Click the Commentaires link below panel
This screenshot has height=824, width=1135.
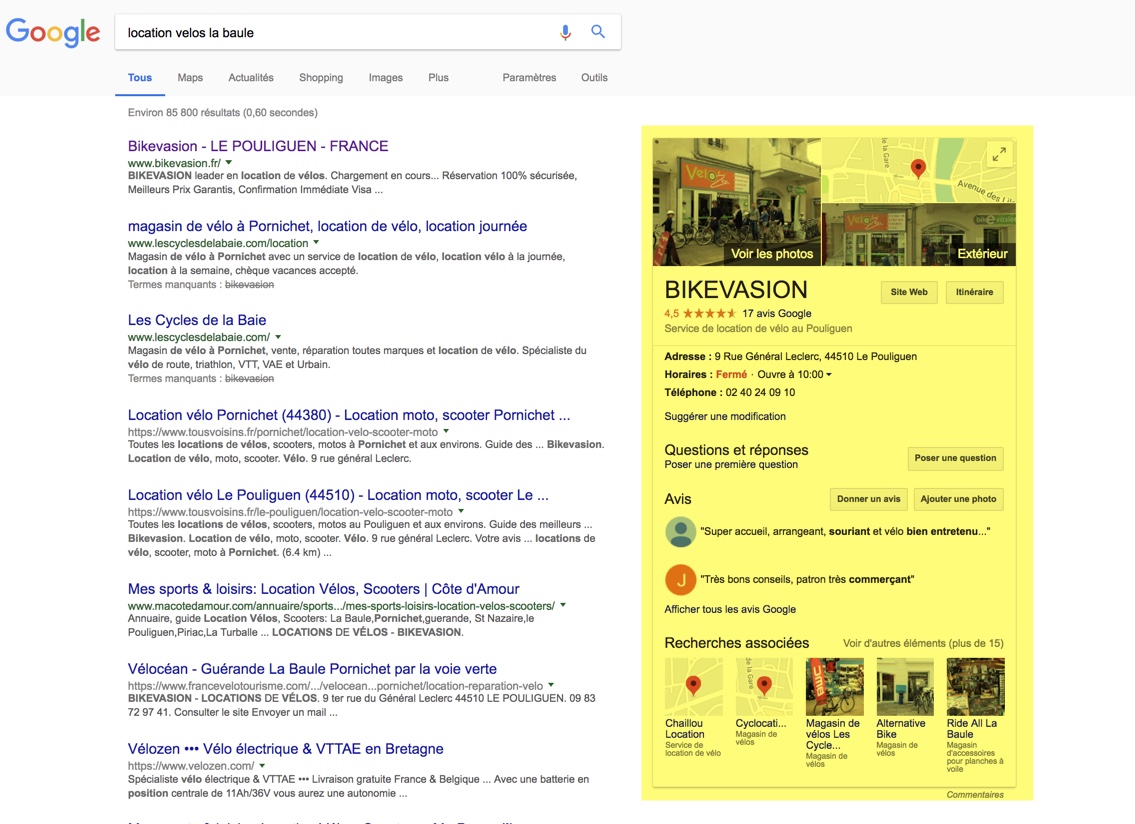coord(975,794)
